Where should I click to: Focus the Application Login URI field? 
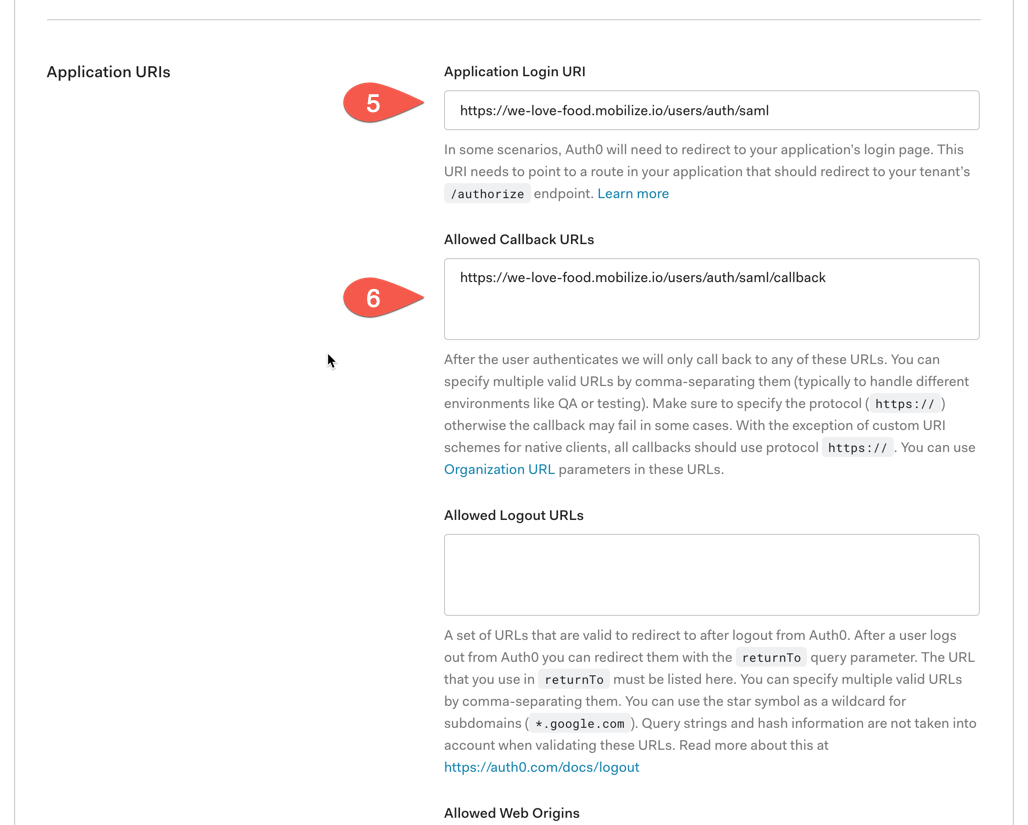click(711, 110)
